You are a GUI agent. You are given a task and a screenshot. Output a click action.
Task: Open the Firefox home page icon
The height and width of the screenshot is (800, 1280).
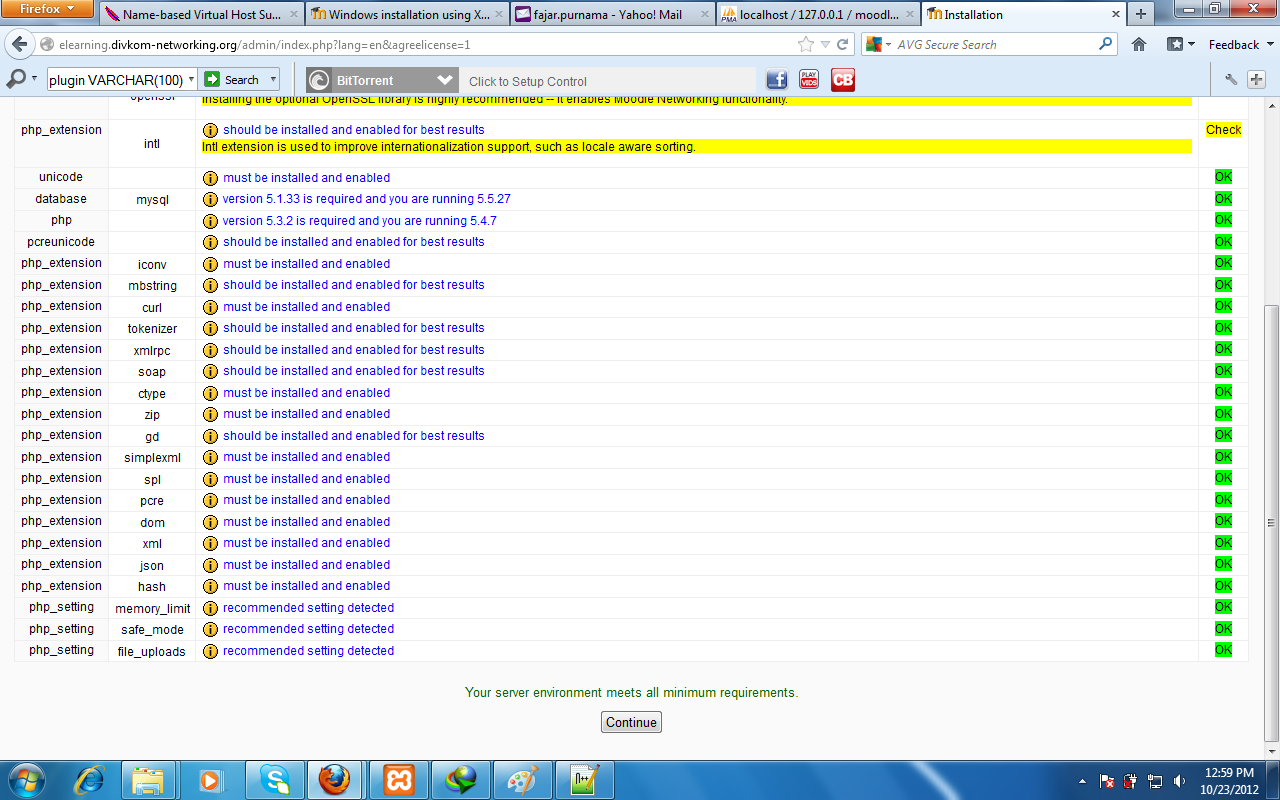pyautogui.click(x=1138, y=45)
